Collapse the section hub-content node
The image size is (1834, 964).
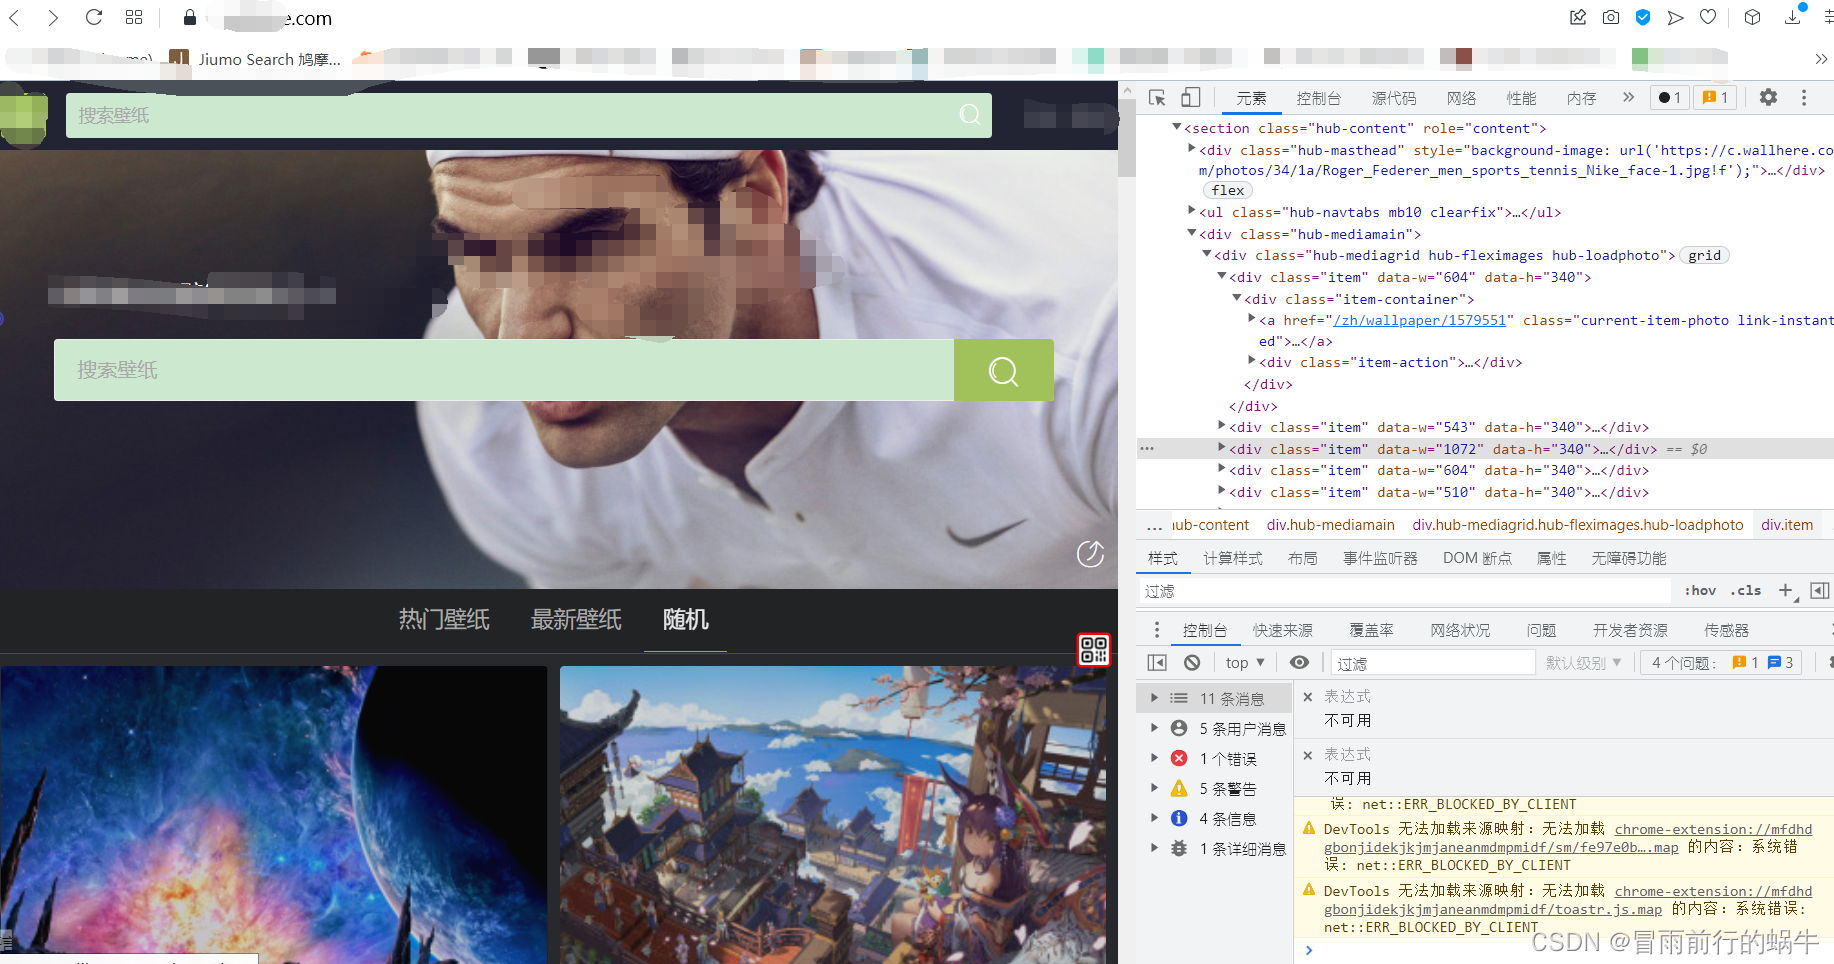[1177, 128]
